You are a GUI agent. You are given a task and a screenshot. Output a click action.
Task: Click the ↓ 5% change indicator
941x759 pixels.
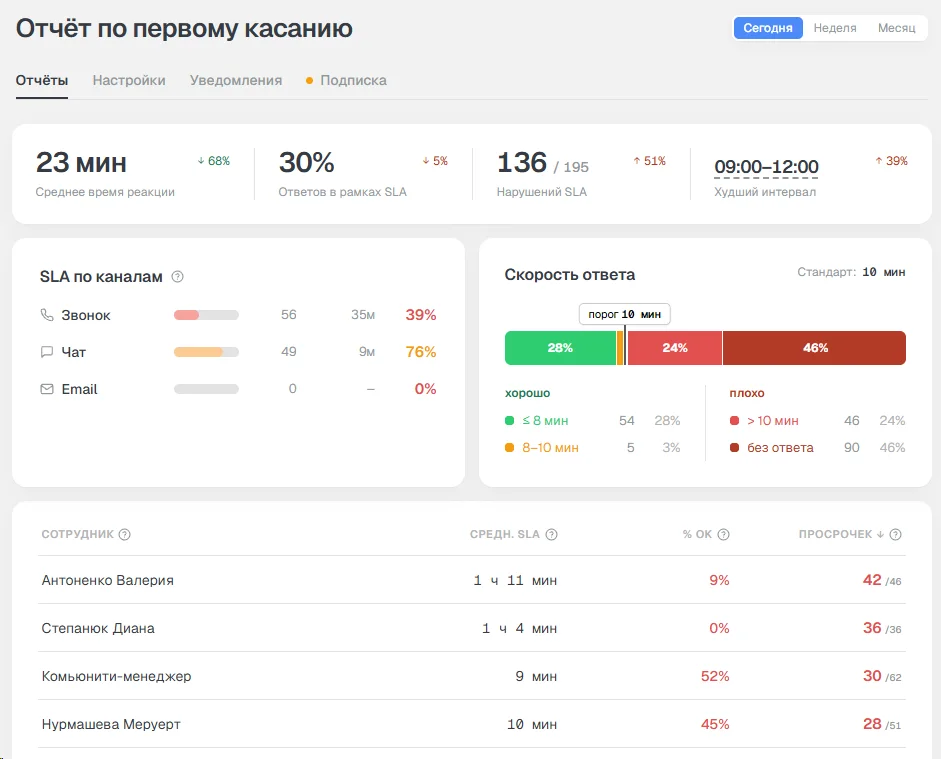[x=435, y=161]
